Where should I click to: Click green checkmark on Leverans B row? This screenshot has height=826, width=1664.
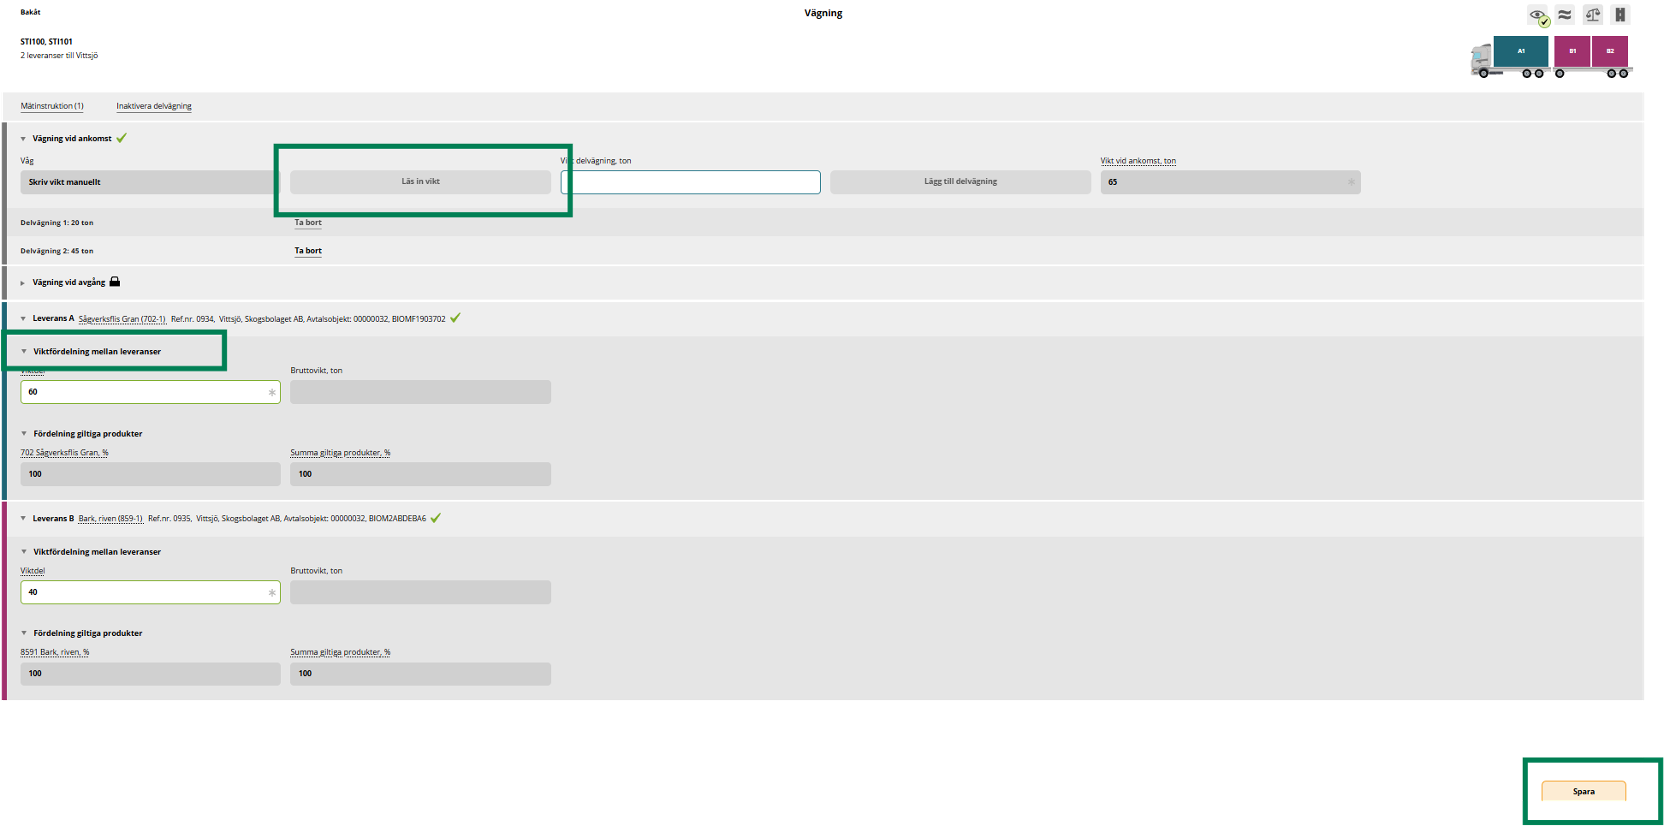[x=436, y=518]
